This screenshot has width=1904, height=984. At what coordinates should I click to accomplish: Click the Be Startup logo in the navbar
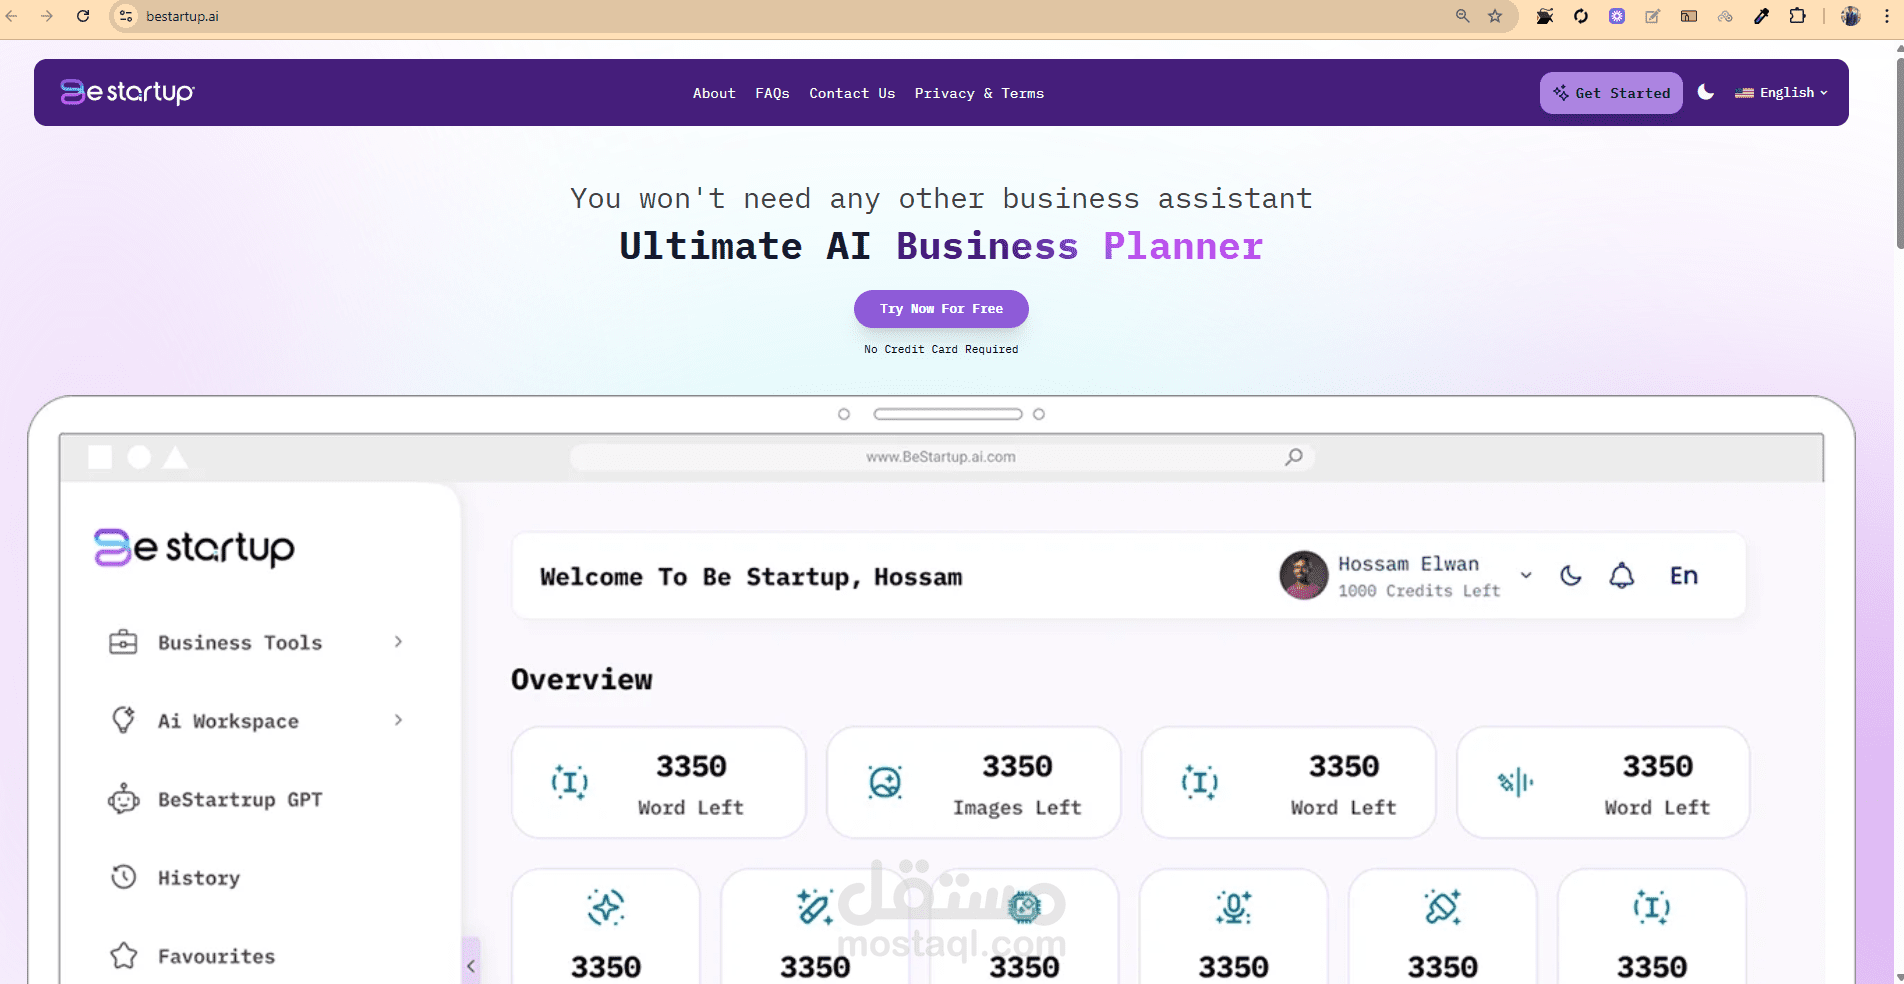(x=127, y=92)
